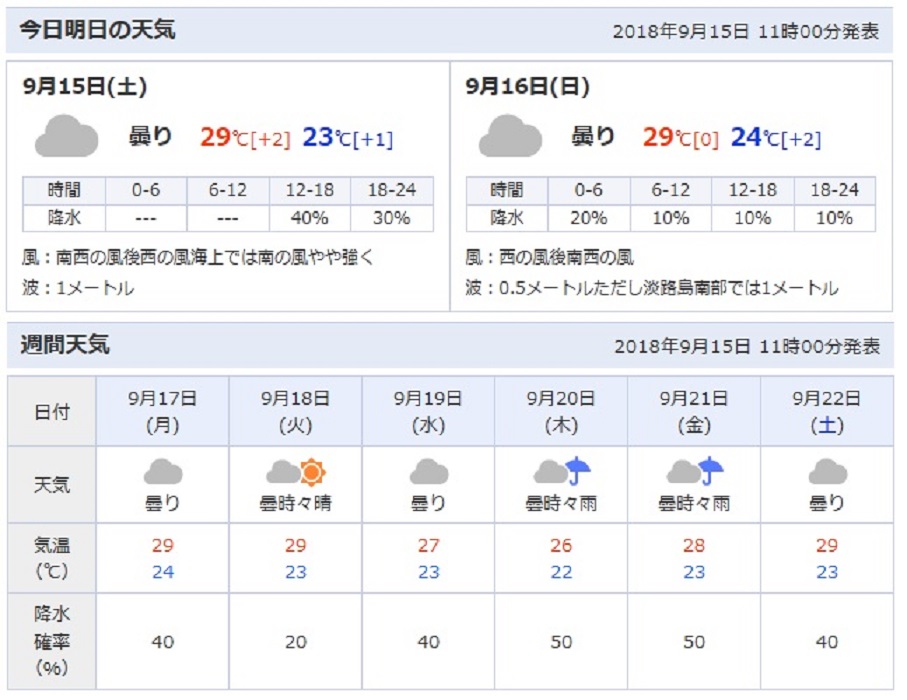Click the cloud-umbrella icon under 9月20日
The width and height of the screenshot is (907, 700).
tap(561, 470)
